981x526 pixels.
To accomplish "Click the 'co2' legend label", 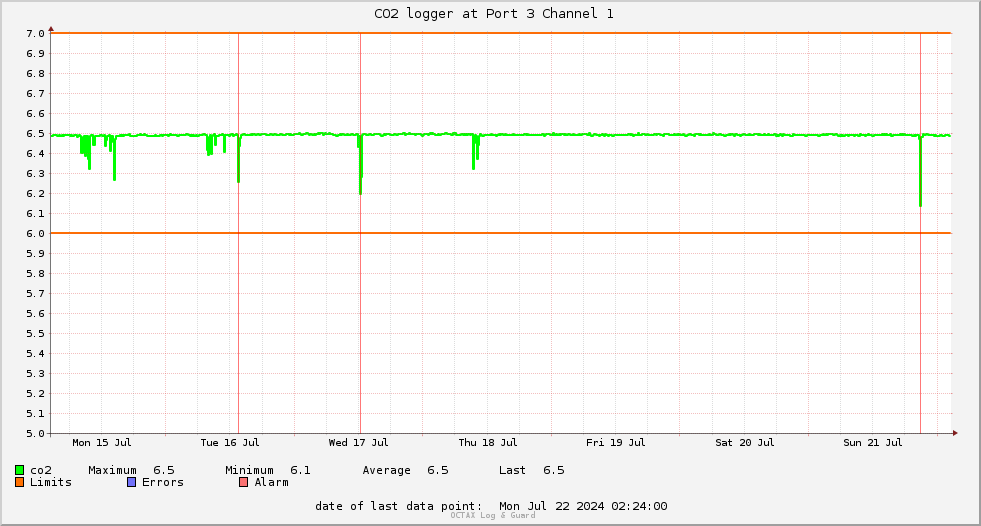I will click(41, 470).
